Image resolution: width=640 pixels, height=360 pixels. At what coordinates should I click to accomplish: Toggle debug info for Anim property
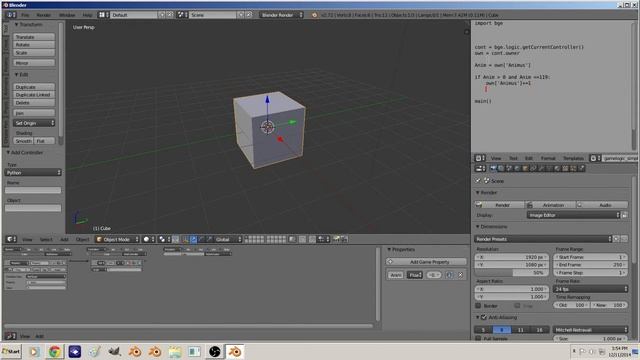click(x=449, y=275)
